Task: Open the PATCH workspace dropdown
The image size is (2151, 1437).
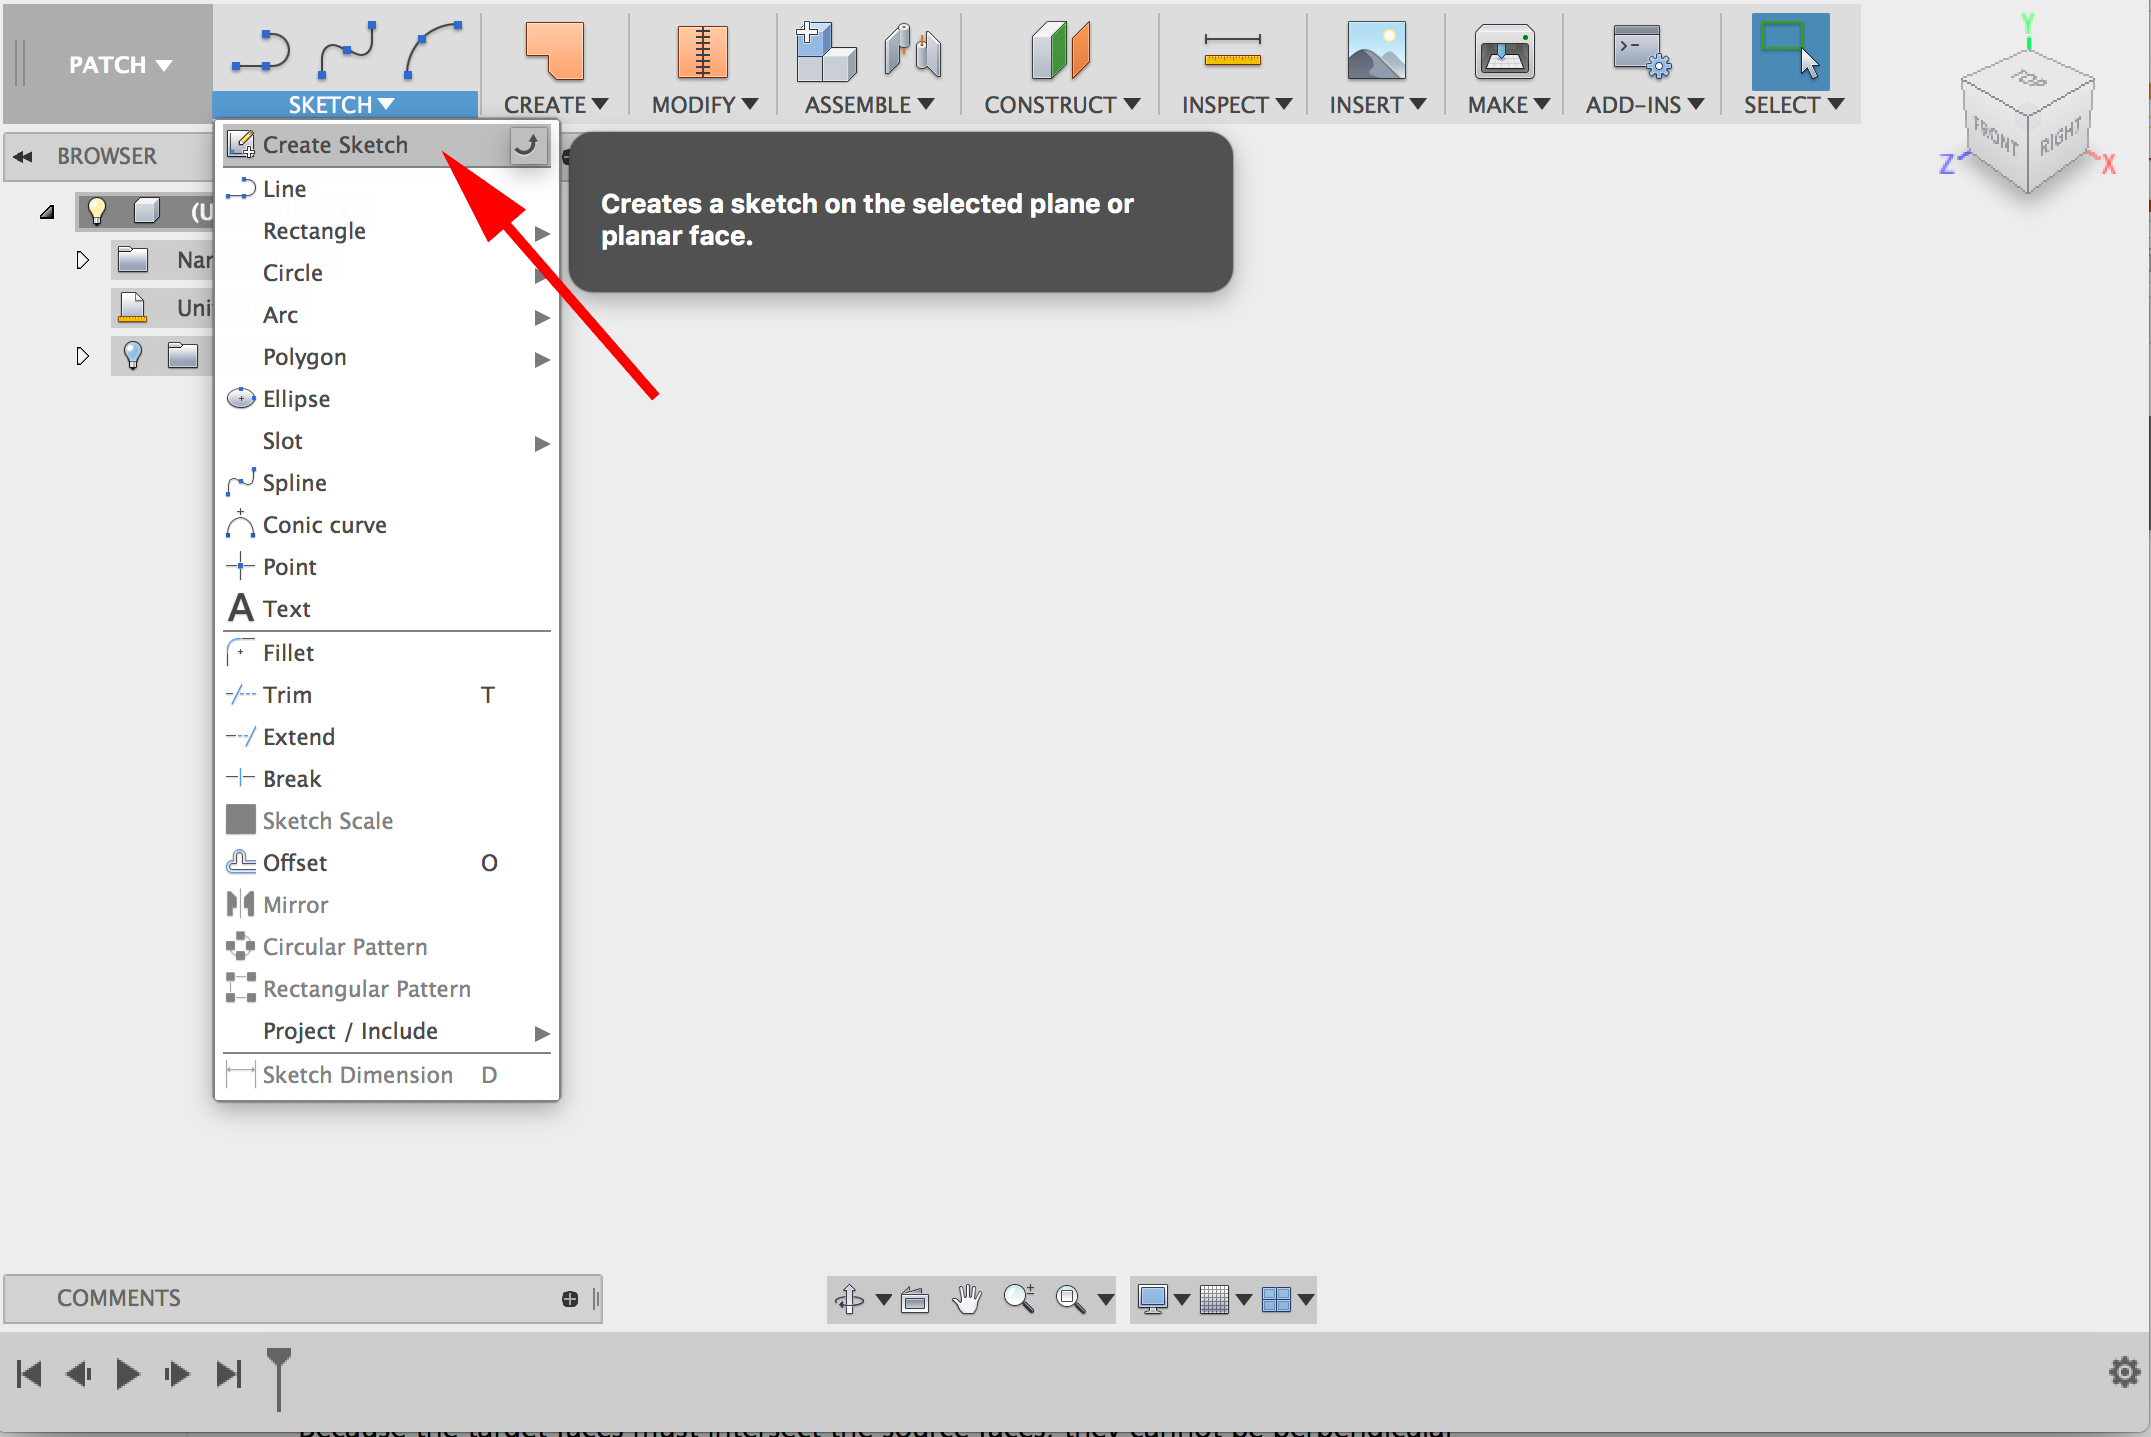Action: 120,65
